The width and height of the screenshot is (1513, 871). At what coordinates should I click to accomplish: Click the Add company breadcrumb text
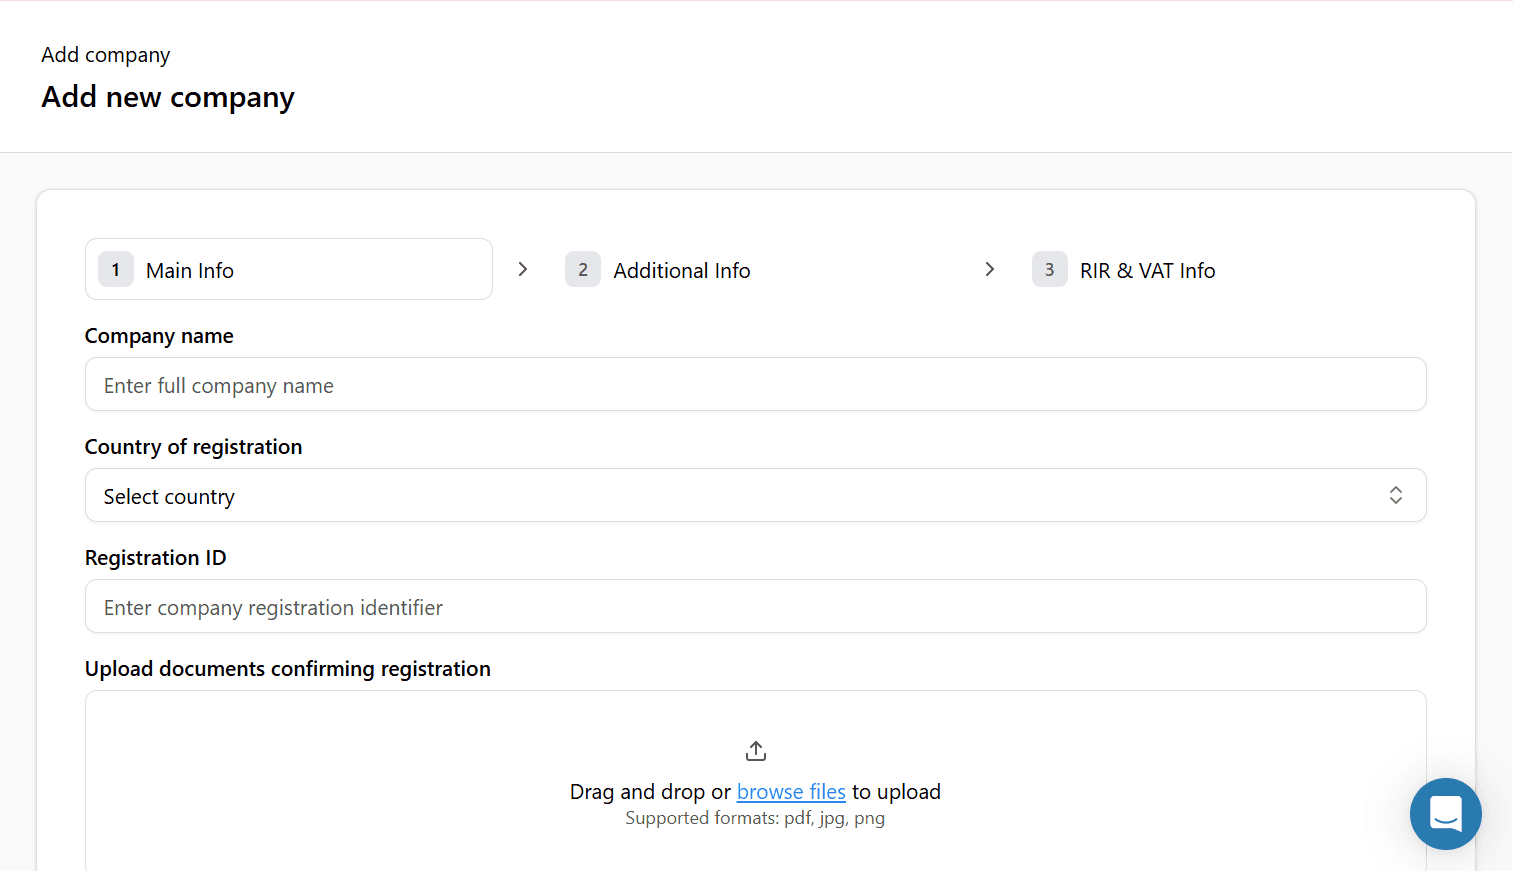[x=106, y=55]
